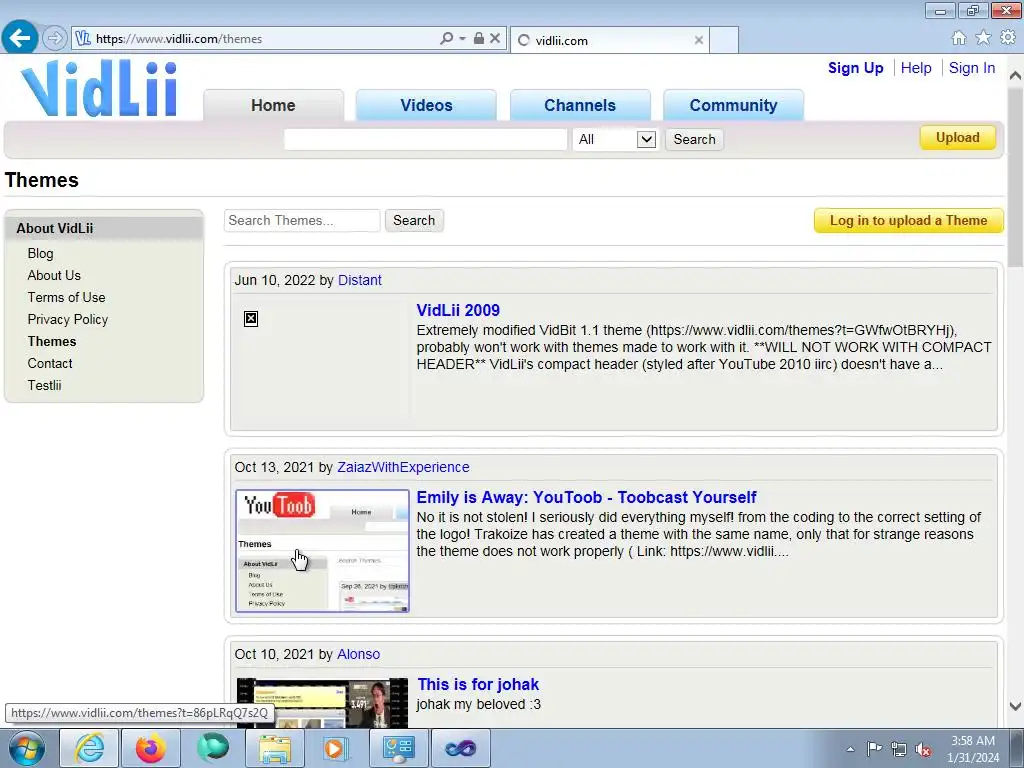Click the yellow Upload button
Viewport: 1024px width, 768px height.
957,137
